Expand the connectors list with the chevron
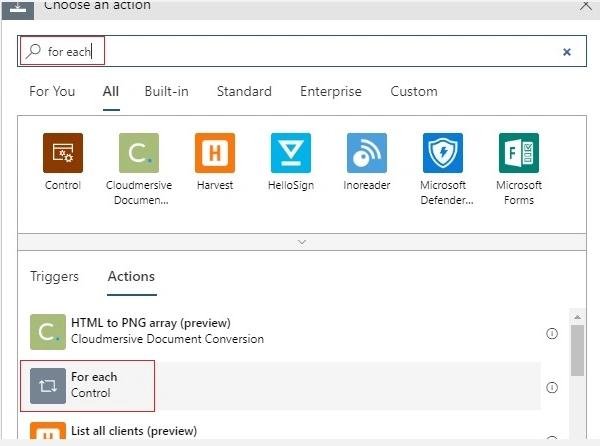This screenshot has height=446, width=600. [x=302, y=242]
